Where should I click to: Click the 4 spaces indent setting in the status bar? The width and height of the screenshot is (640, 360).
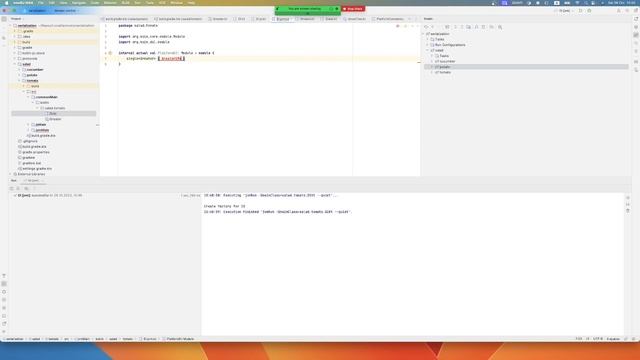pyautogui.click(x=613, y=339)
